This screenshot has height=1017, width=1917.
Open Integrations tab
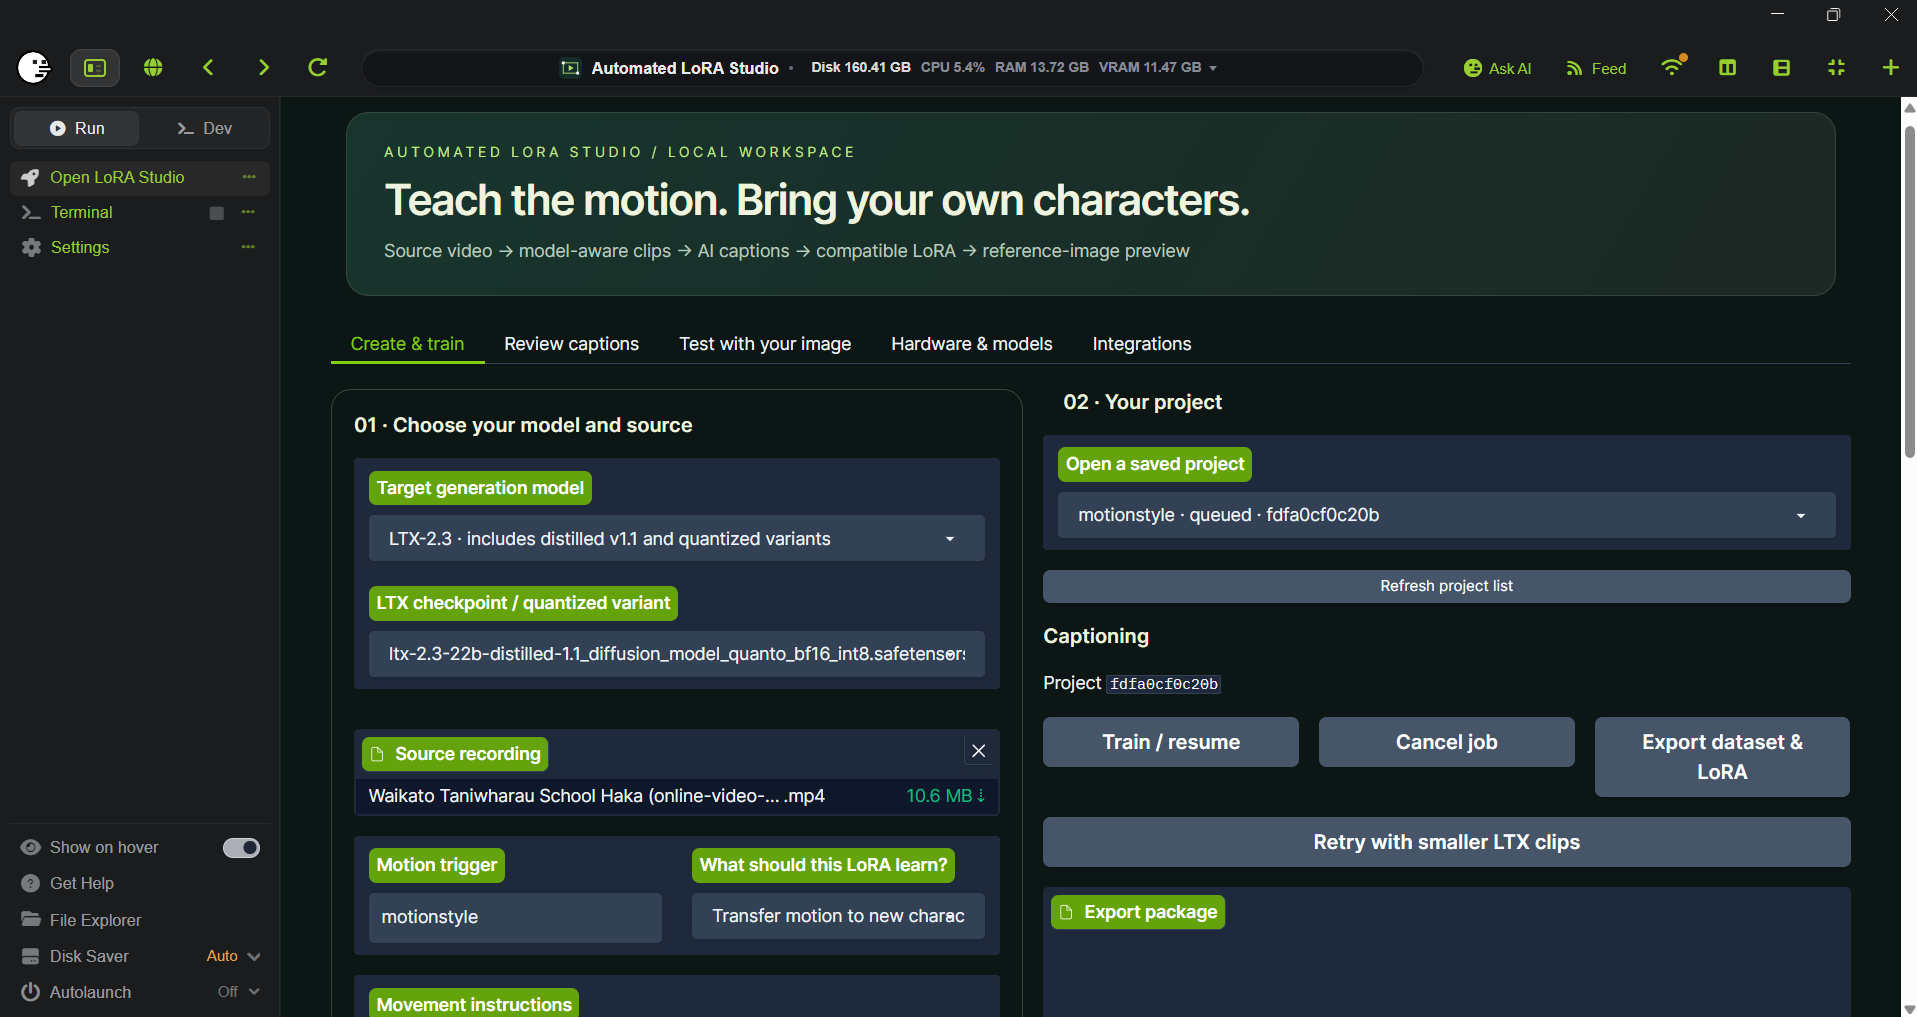[1142, 344]
